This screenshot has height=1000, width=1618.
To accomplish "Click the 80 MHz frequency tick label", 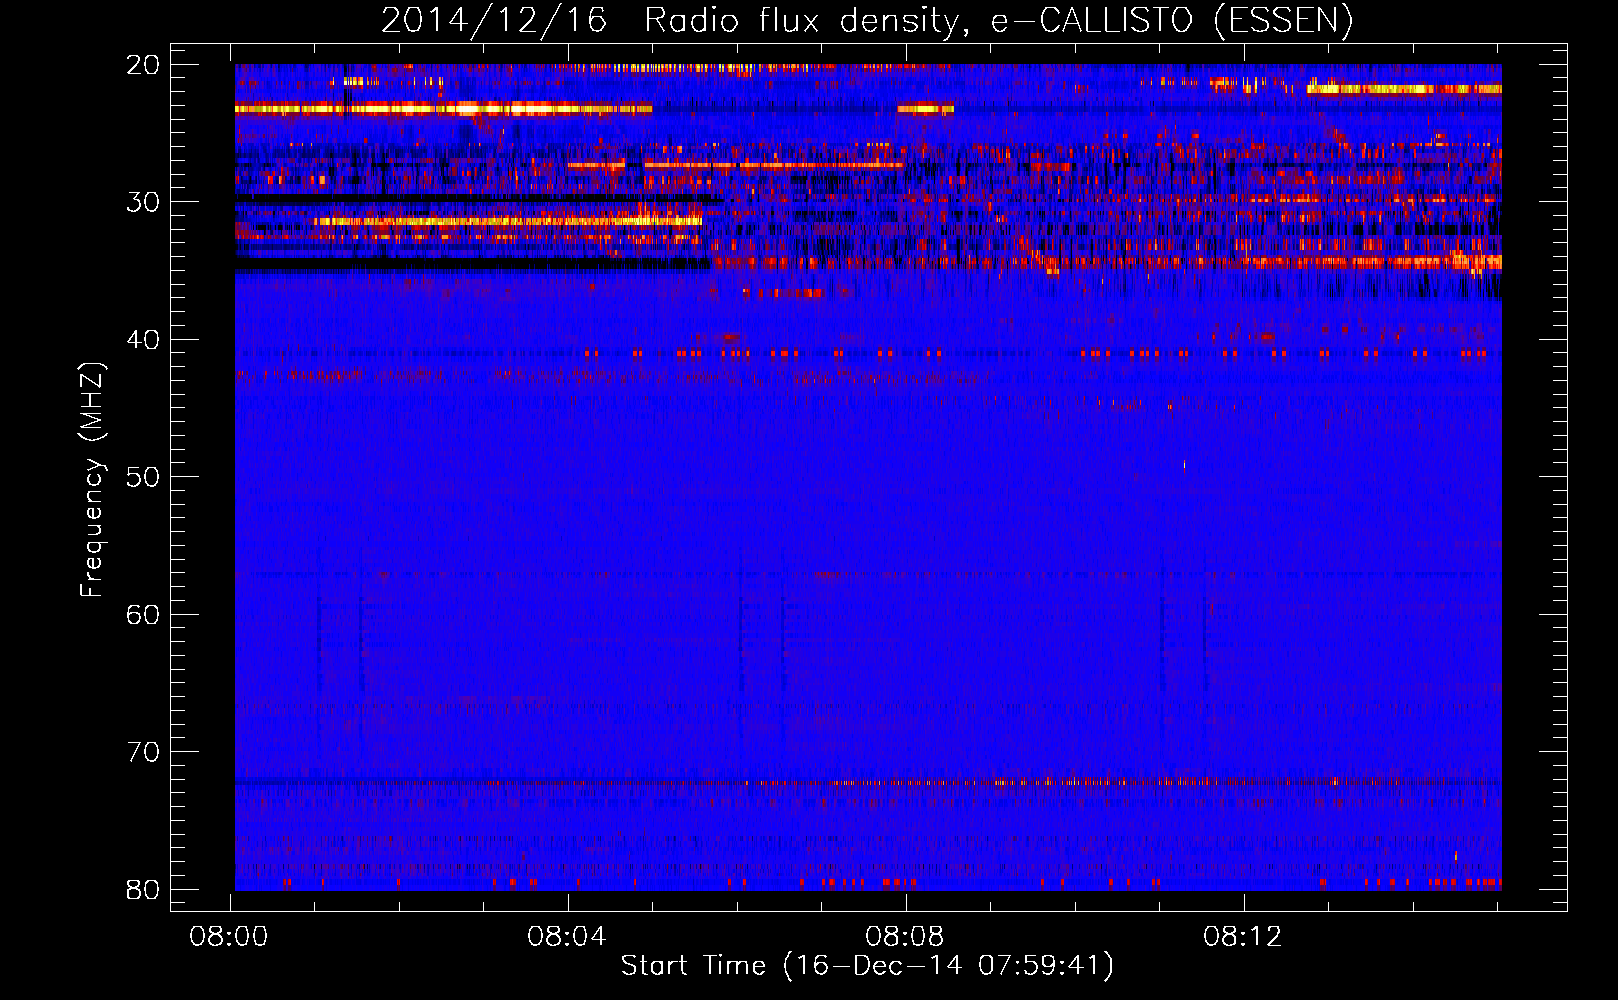I will [143, 889].
